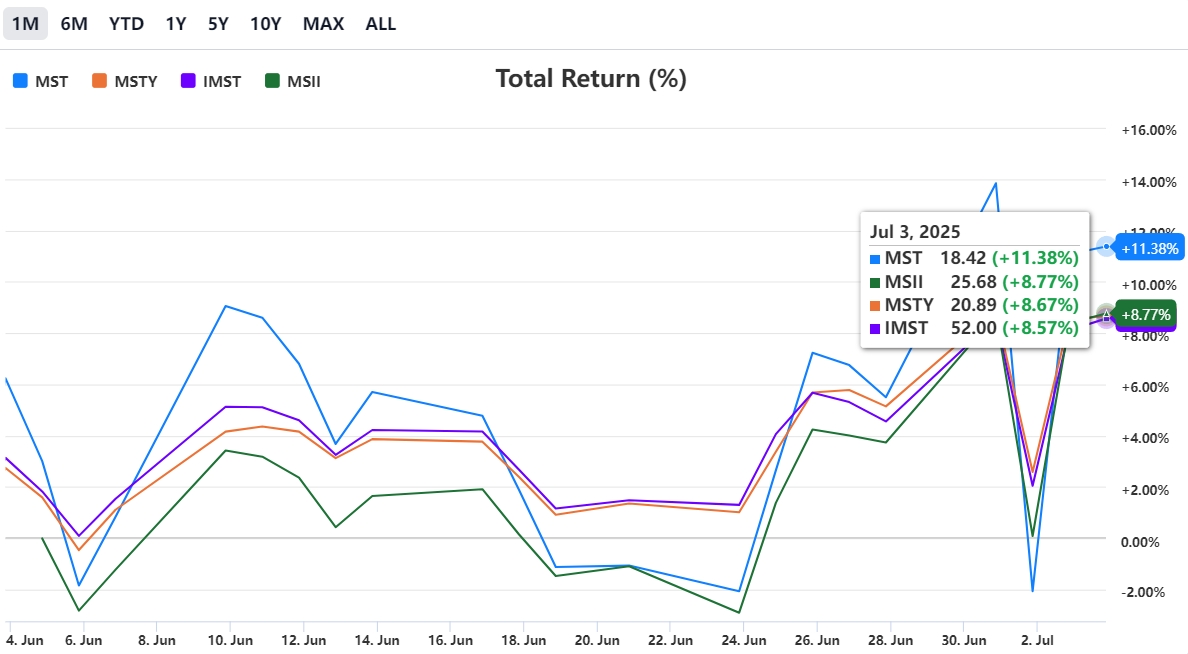Screen dimensions: 1188x654
Task: Click the 12. Jun x-axis label
Action: point(304,640)
